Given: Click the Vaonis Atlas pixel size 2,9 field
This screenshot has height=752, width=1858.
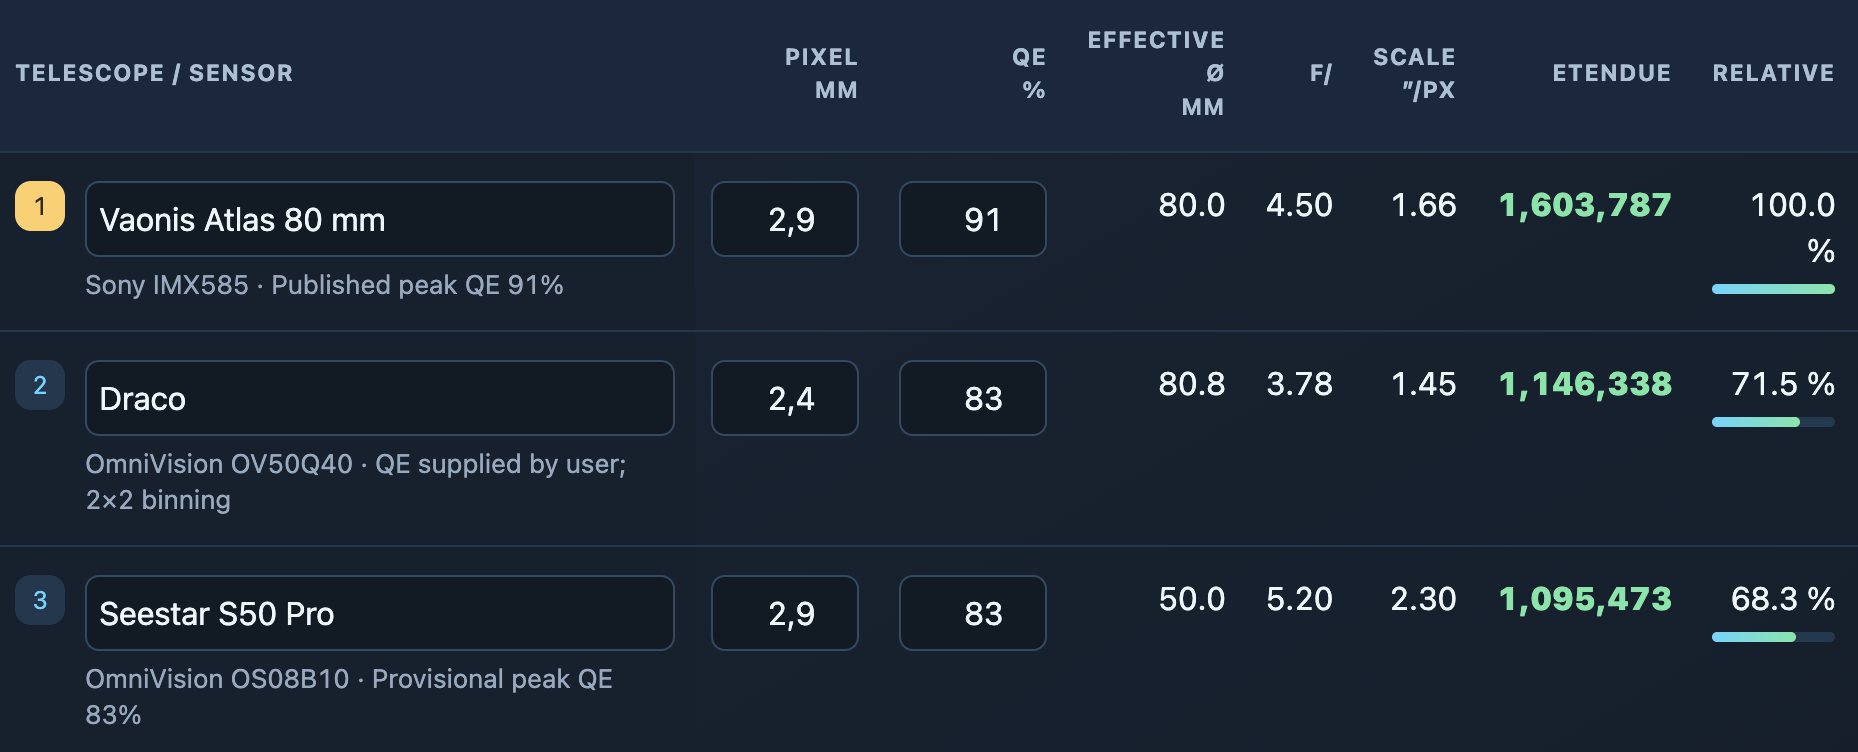Looking at the screenshot, I should (x=785, y=219).
